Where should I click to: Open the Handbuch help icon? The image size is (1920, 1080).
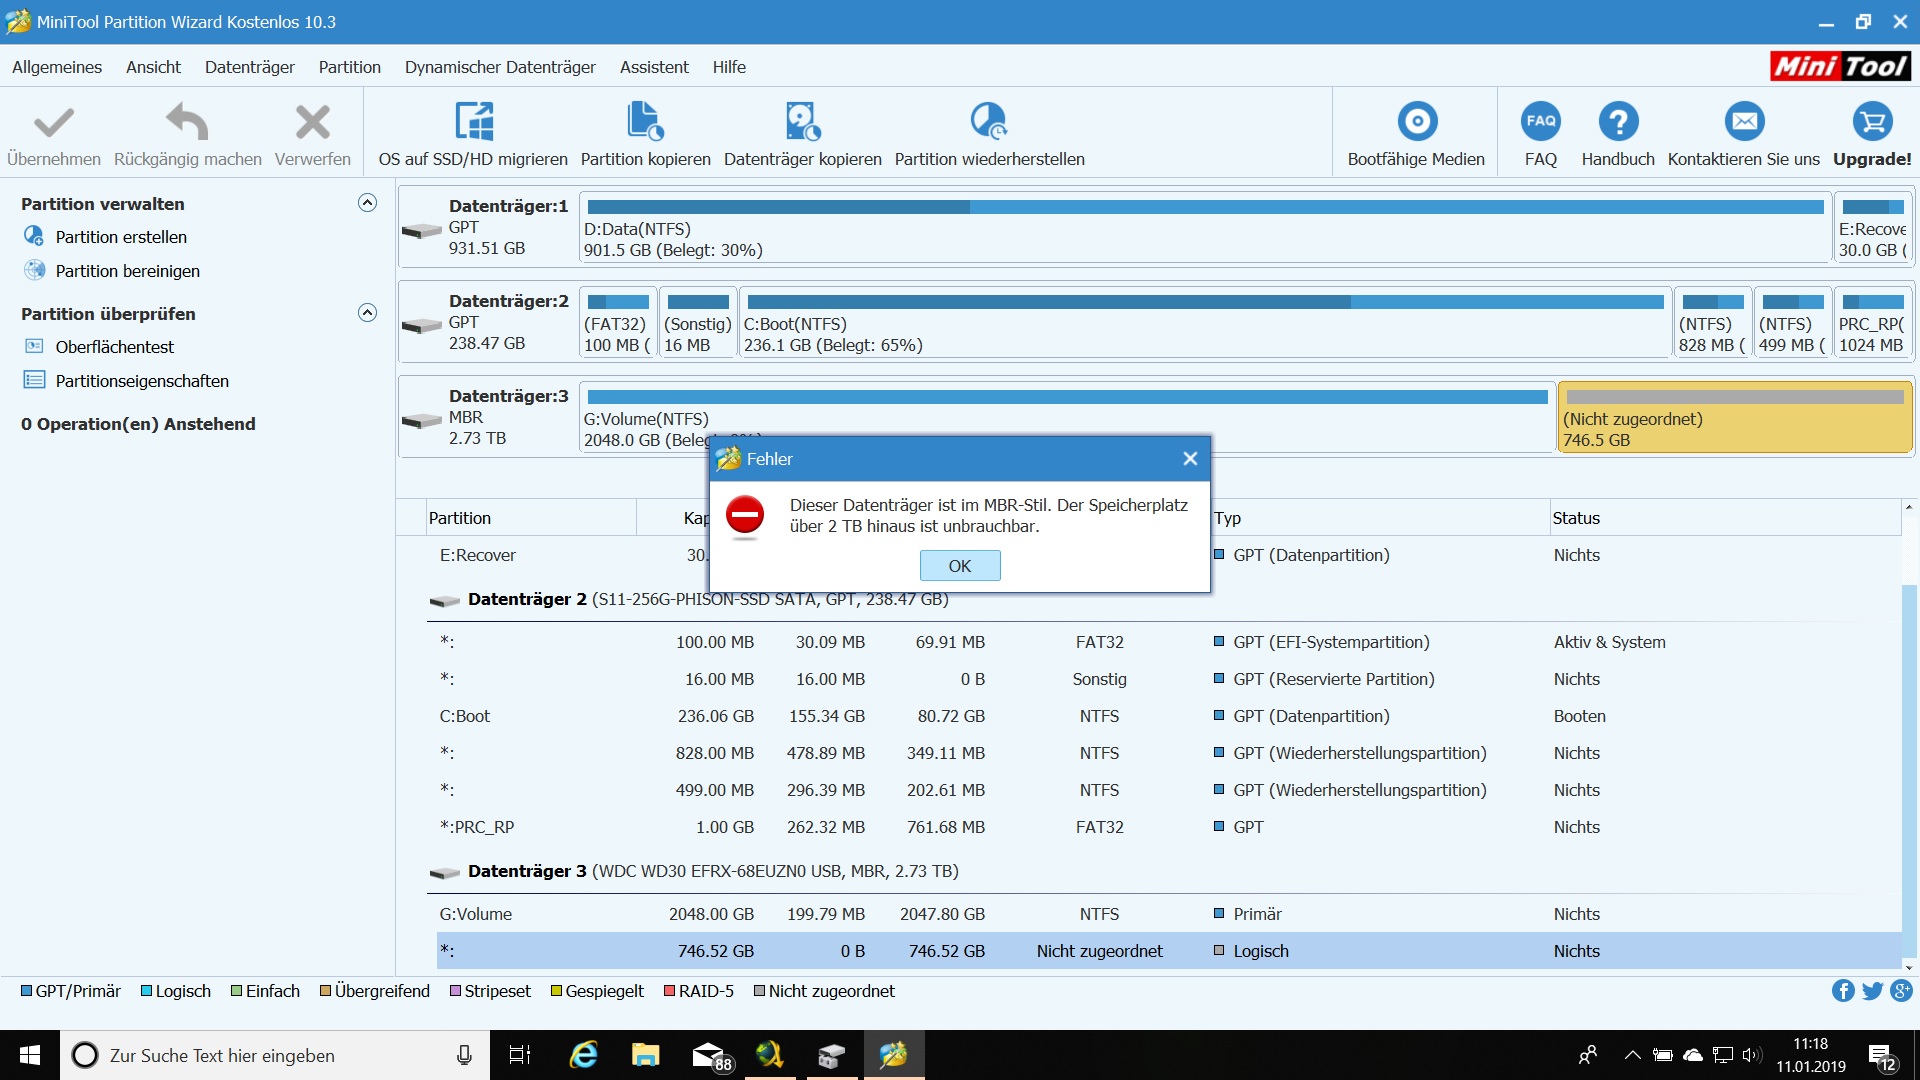tap(1617, 122)
